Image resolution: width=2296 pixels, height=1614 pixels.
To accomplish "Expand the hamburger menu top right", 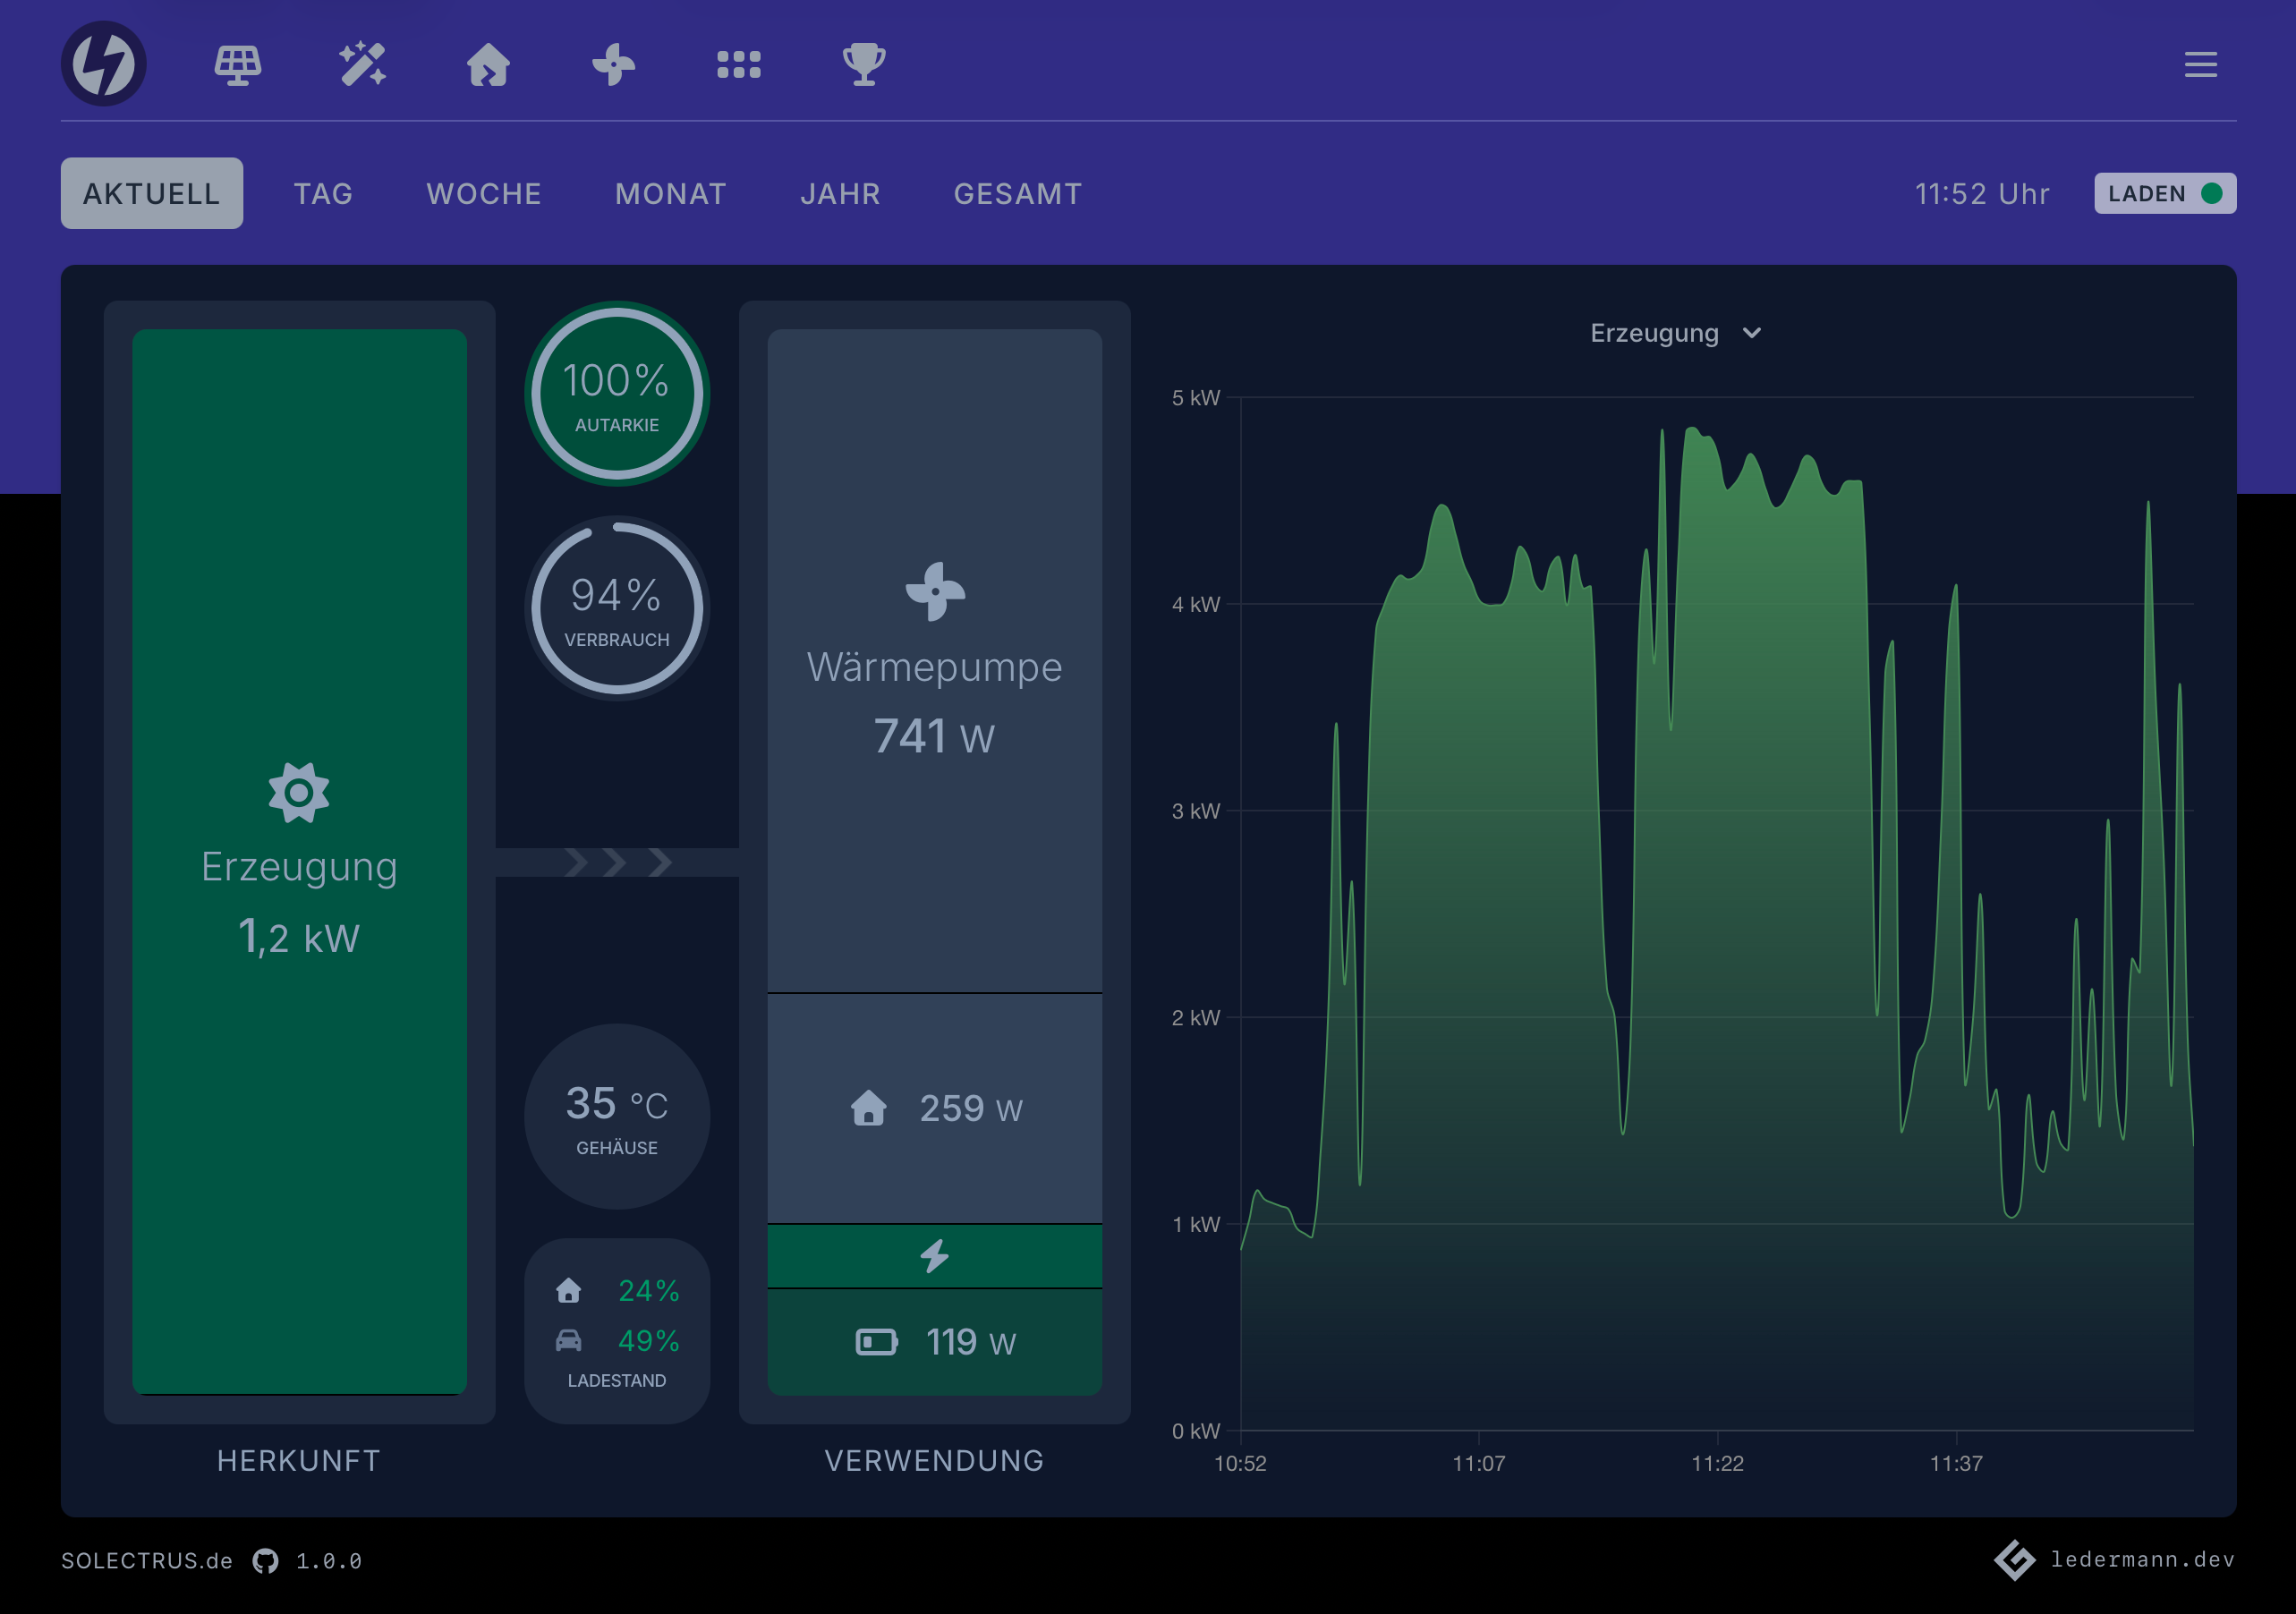I will pyautogui.click(x=2200, y=64).
